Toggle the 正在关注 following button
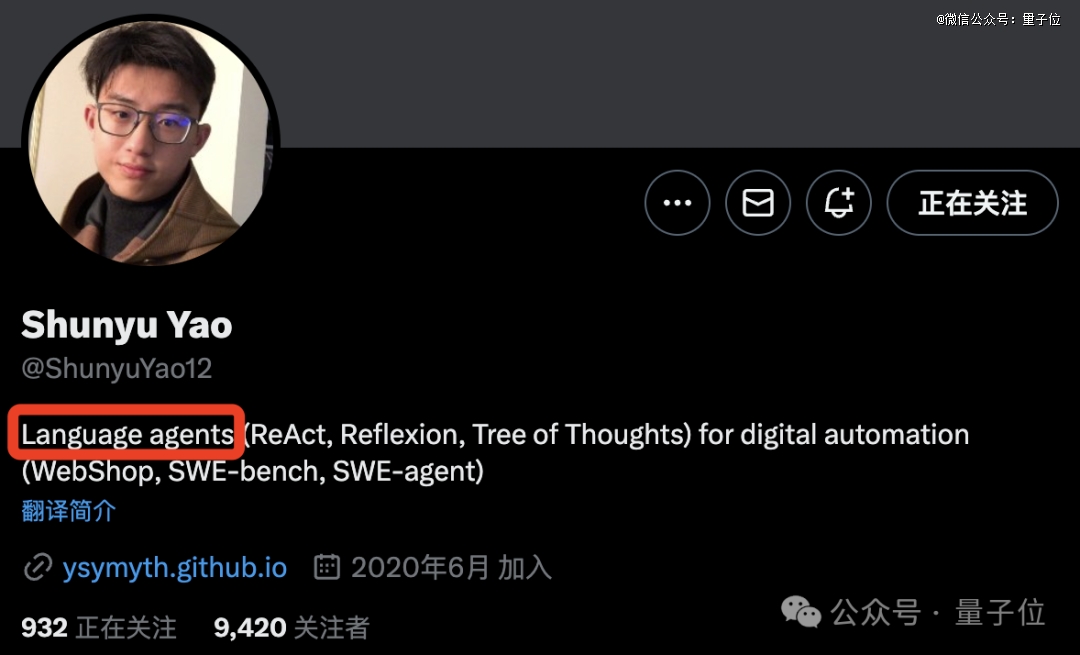 click(x=973, y=202)
